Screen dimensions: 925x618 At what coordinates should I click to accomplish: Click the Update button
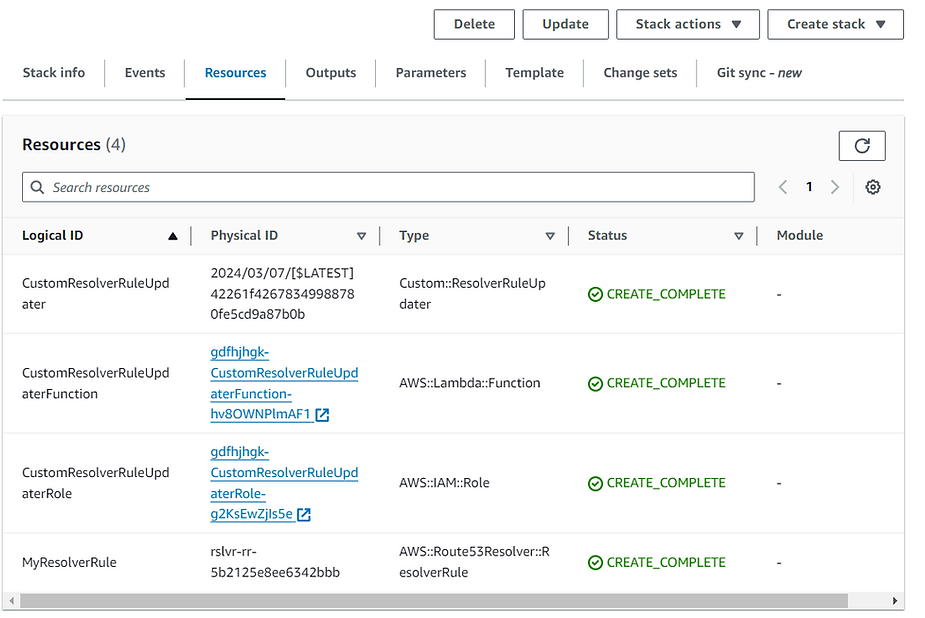tap(565, 24)
